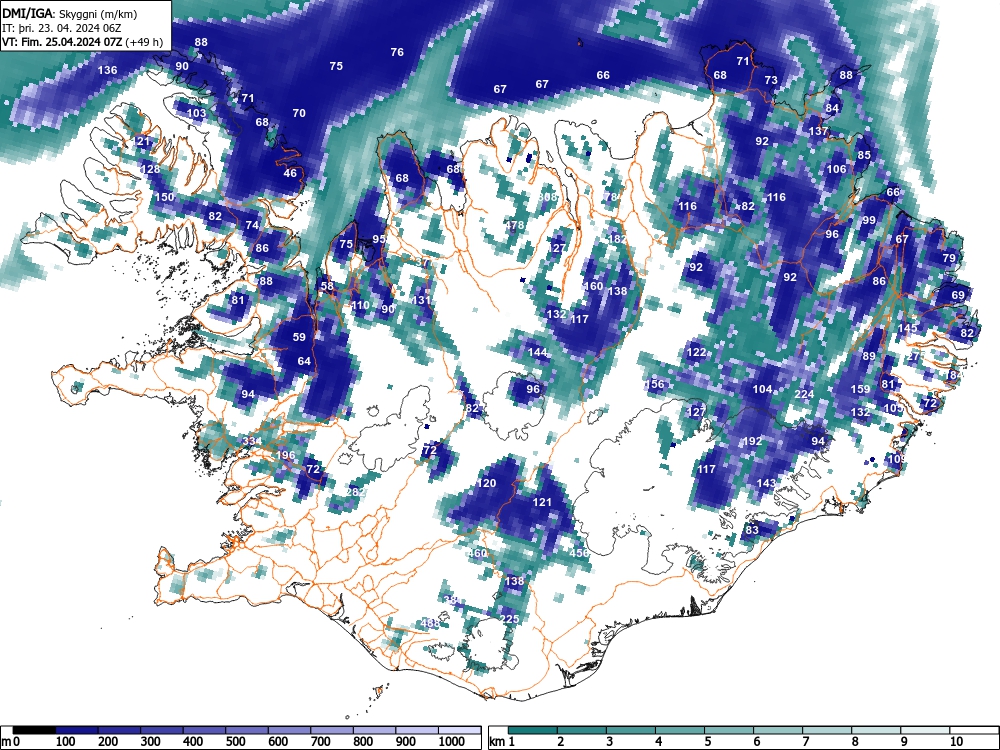Click the '110' visibility value

[360, 305]
